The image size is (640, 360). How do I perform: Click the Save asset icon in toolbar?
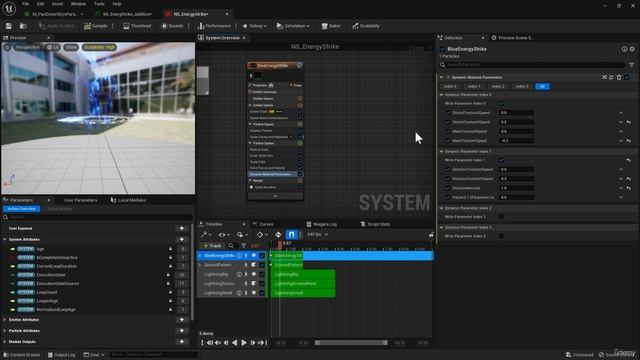click(x=9, y=26)
